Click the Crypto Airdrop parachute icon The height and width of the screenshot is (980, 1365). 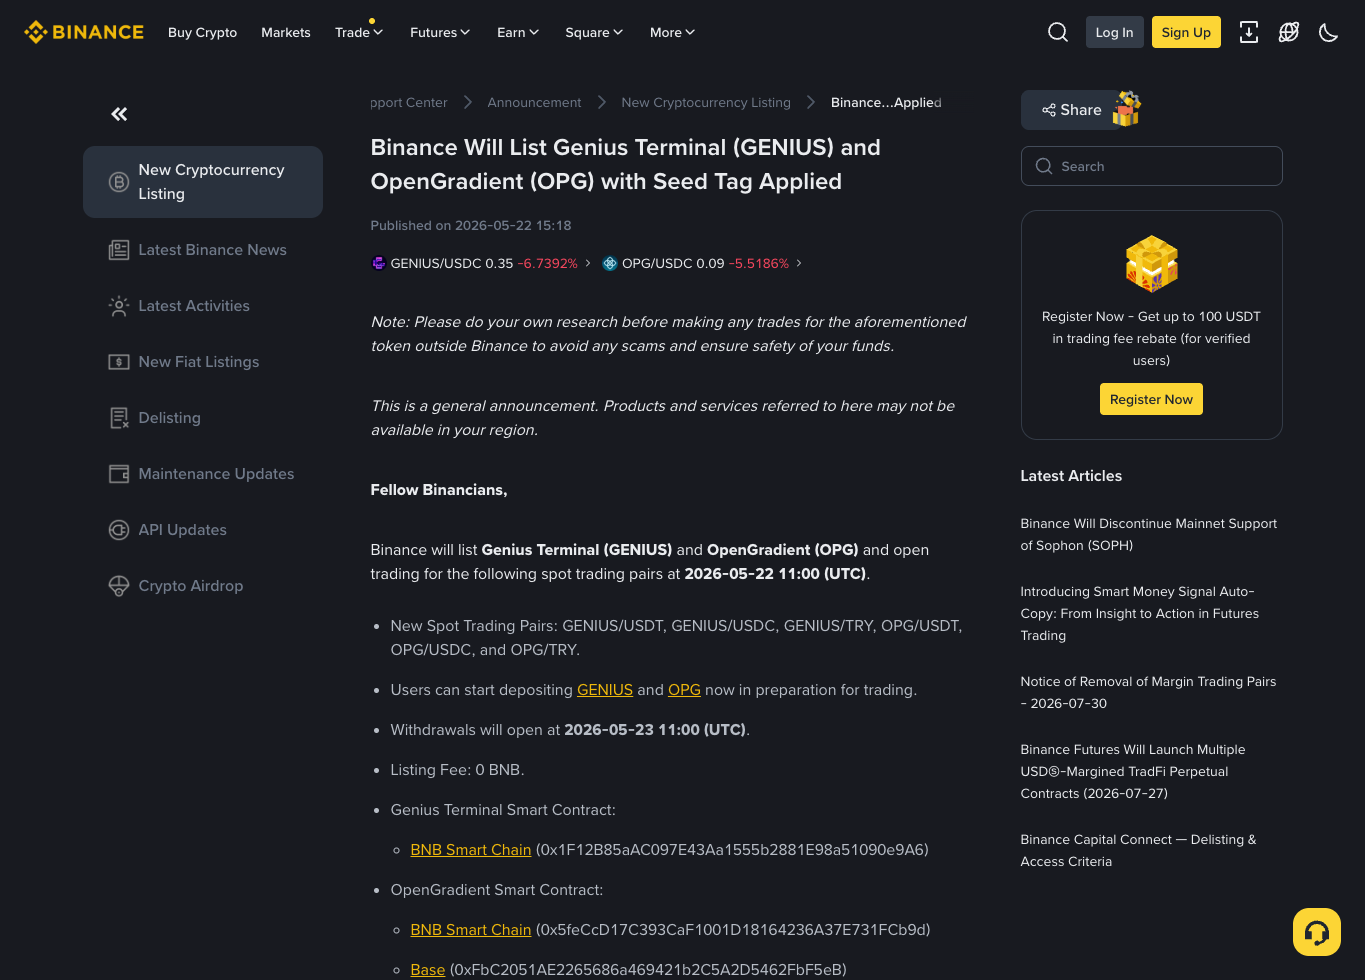[x=119, y=586]
